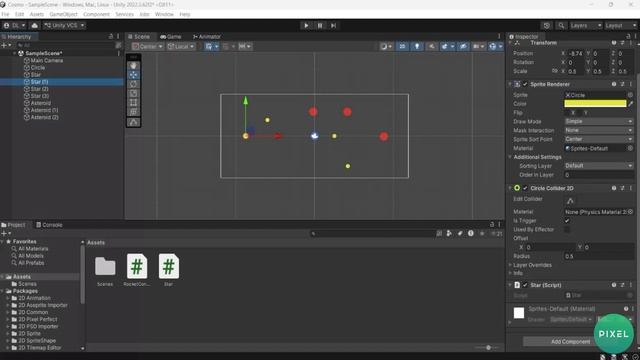Viewport: 640px width, 360px height.
Task: Select the Star script asset
Action: pos(169,270)
